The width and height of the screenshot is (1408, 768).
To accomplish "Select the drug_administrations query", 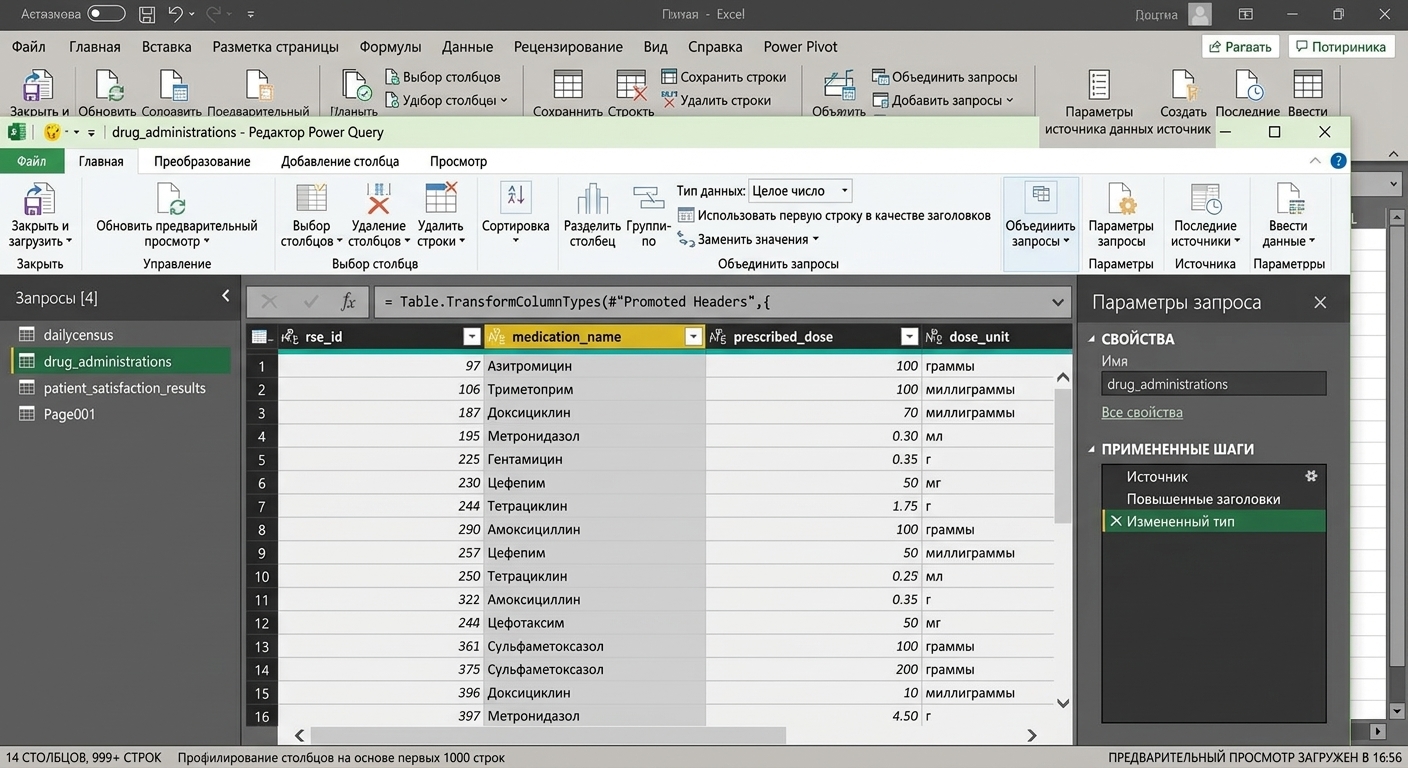I will pyautogui.click(x=120, y=361).
